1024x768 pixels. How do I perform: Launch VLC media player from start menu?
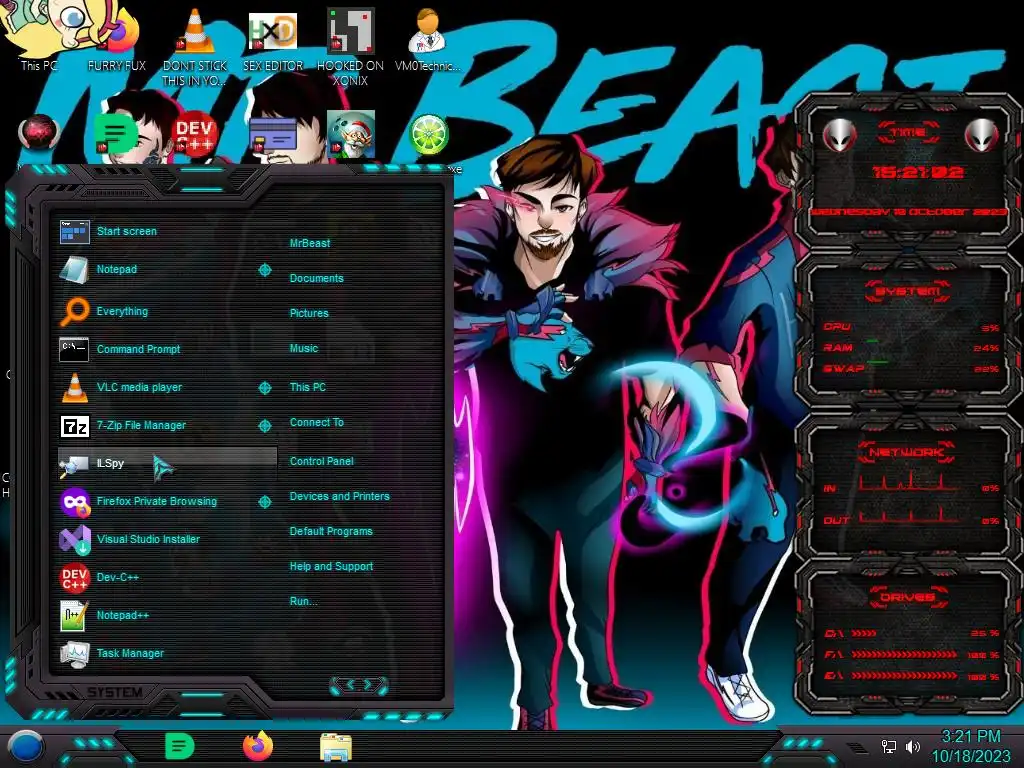click(167, 387)
